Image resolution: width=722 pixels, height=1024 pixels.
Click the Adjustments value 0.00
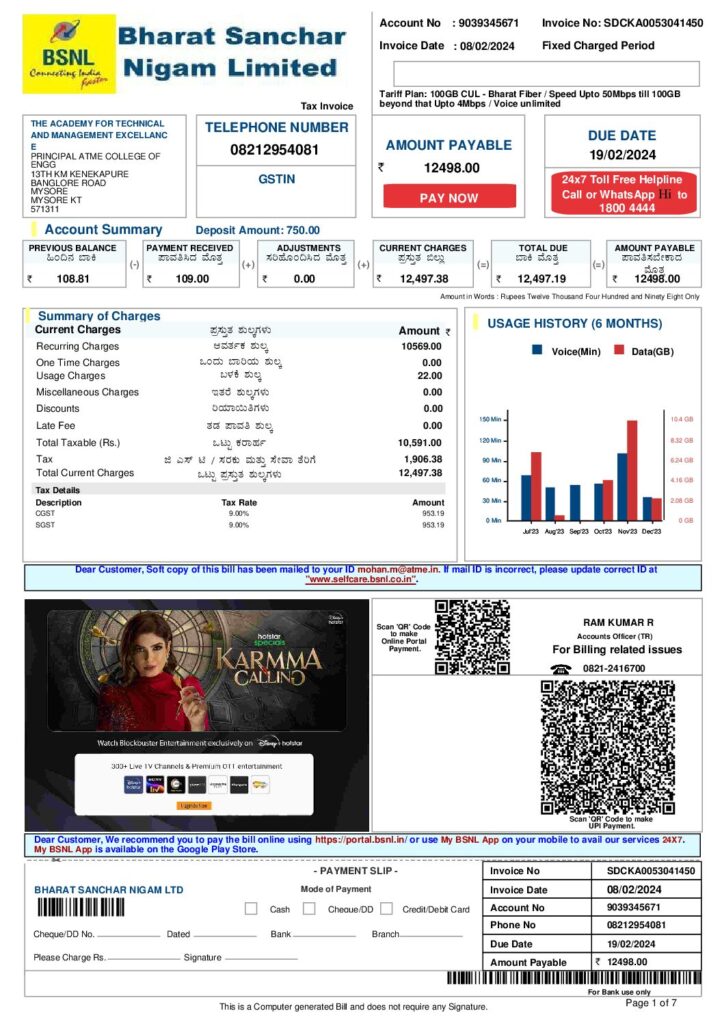pos(304,278)
